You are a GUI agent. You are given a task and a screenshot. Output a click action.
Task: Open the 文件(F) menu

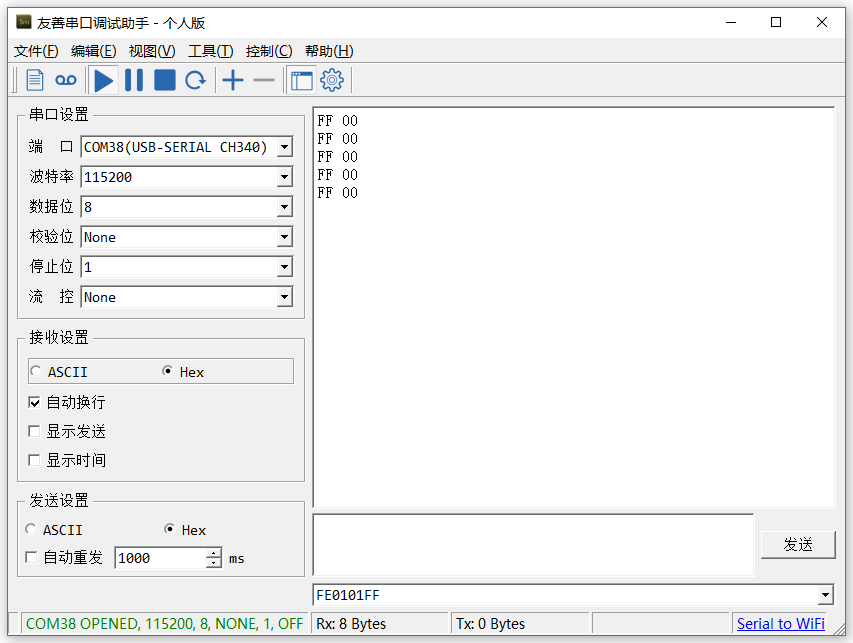tap(36, 51)
